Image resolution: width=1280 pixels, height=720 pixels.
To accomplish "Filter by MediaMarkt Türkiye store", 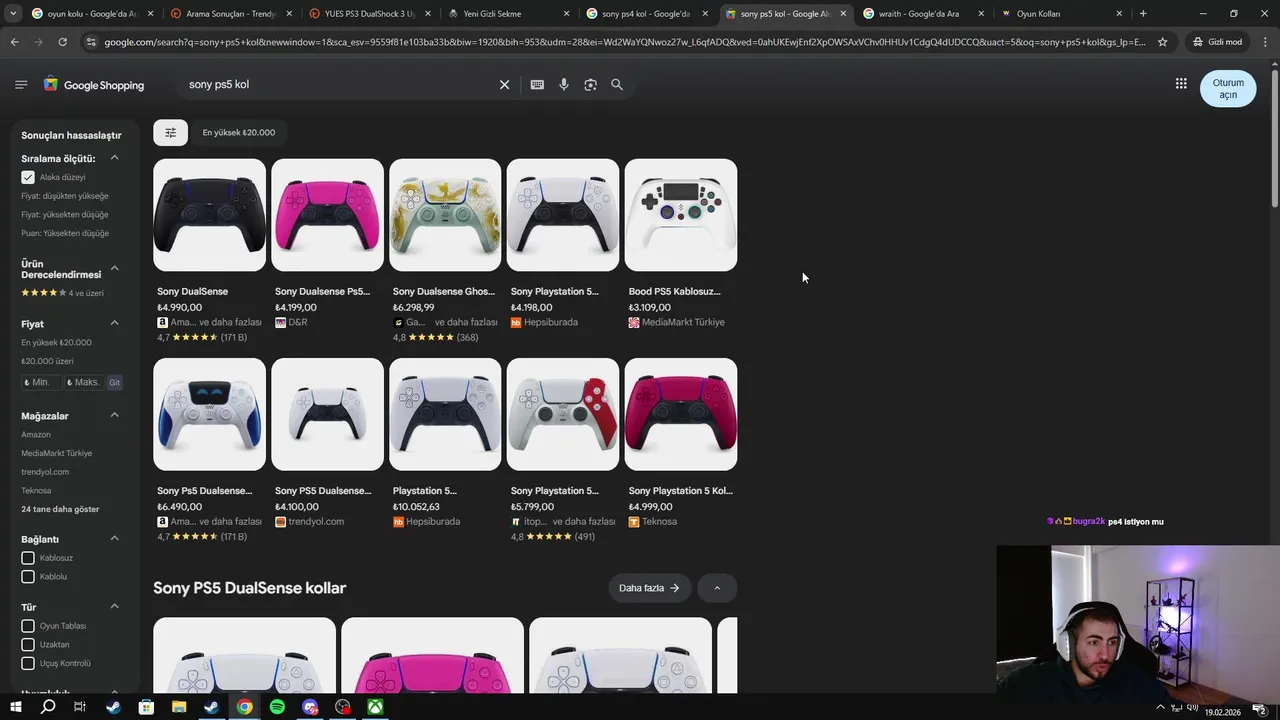I will (57, 453).
